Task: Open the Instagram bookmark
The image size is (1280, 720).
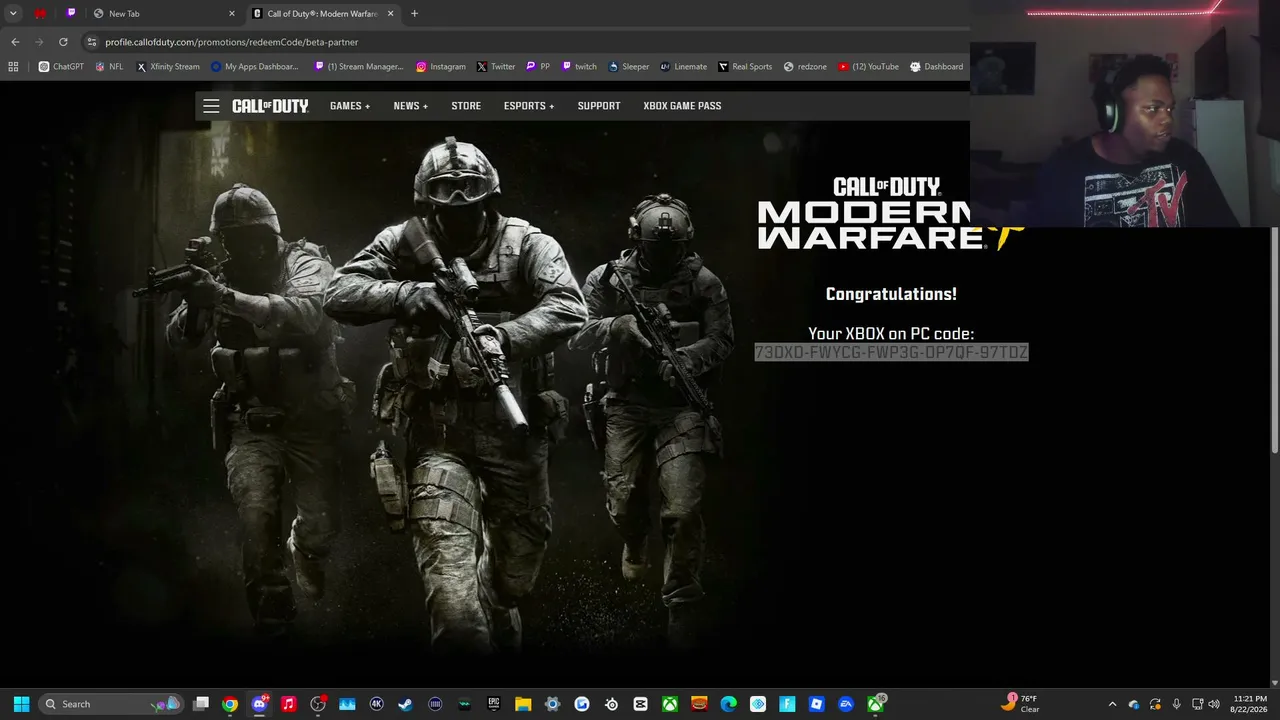Action: tap(441, 67)
